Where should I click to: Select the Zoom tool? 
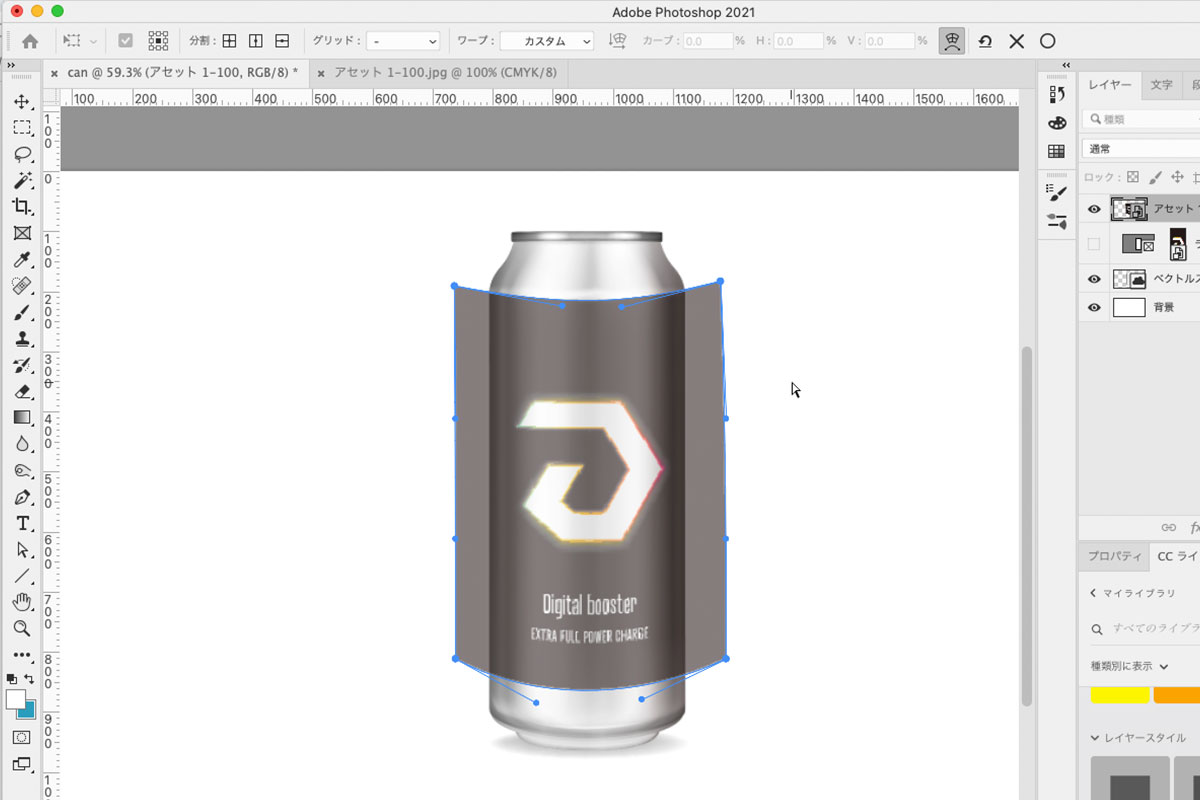[x=21, y=628]
